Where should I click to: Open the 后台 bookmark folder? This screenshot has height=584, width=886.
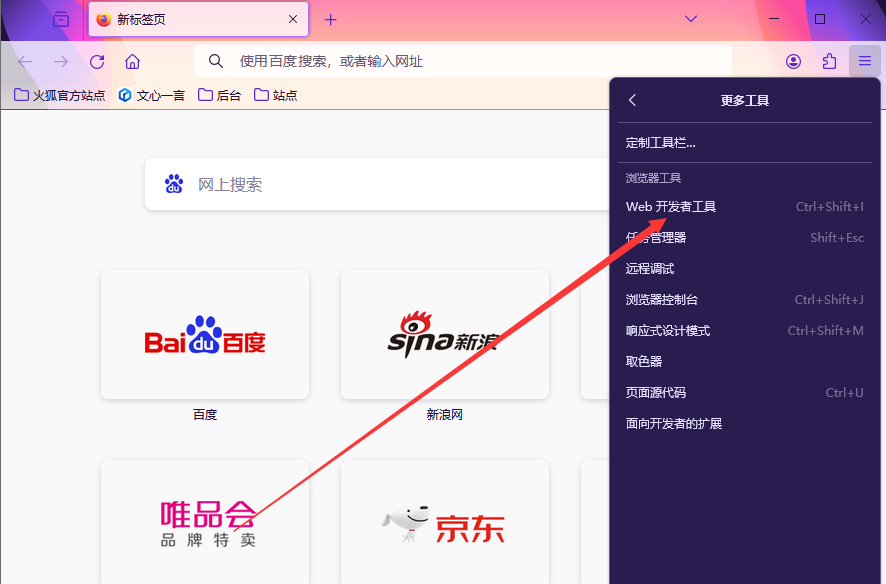(219, 95)
